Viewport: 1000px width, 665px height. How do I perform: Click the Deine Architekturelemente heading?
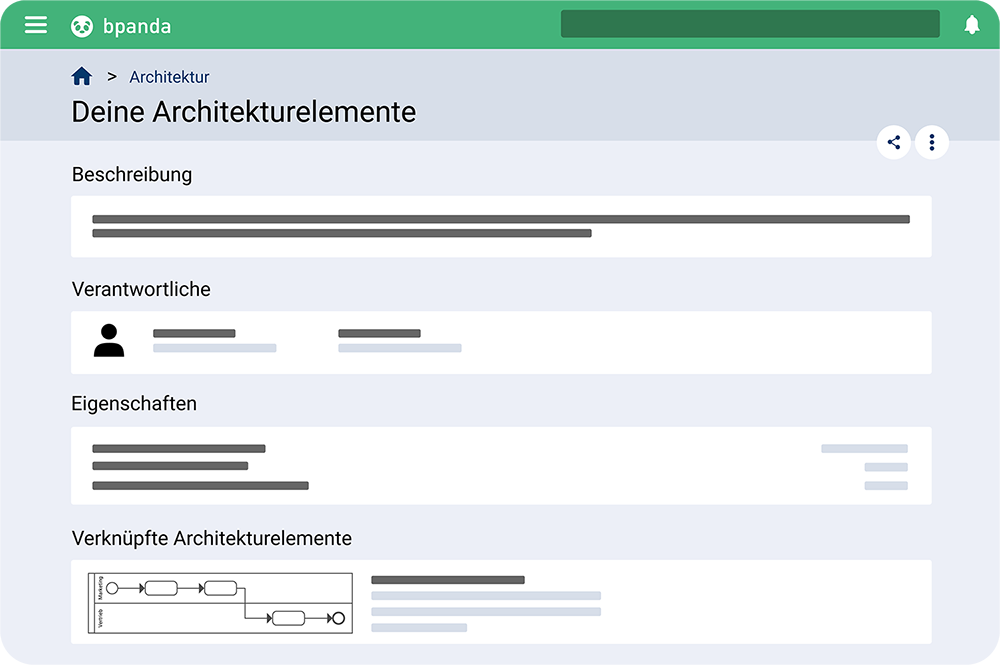point(243,112)
